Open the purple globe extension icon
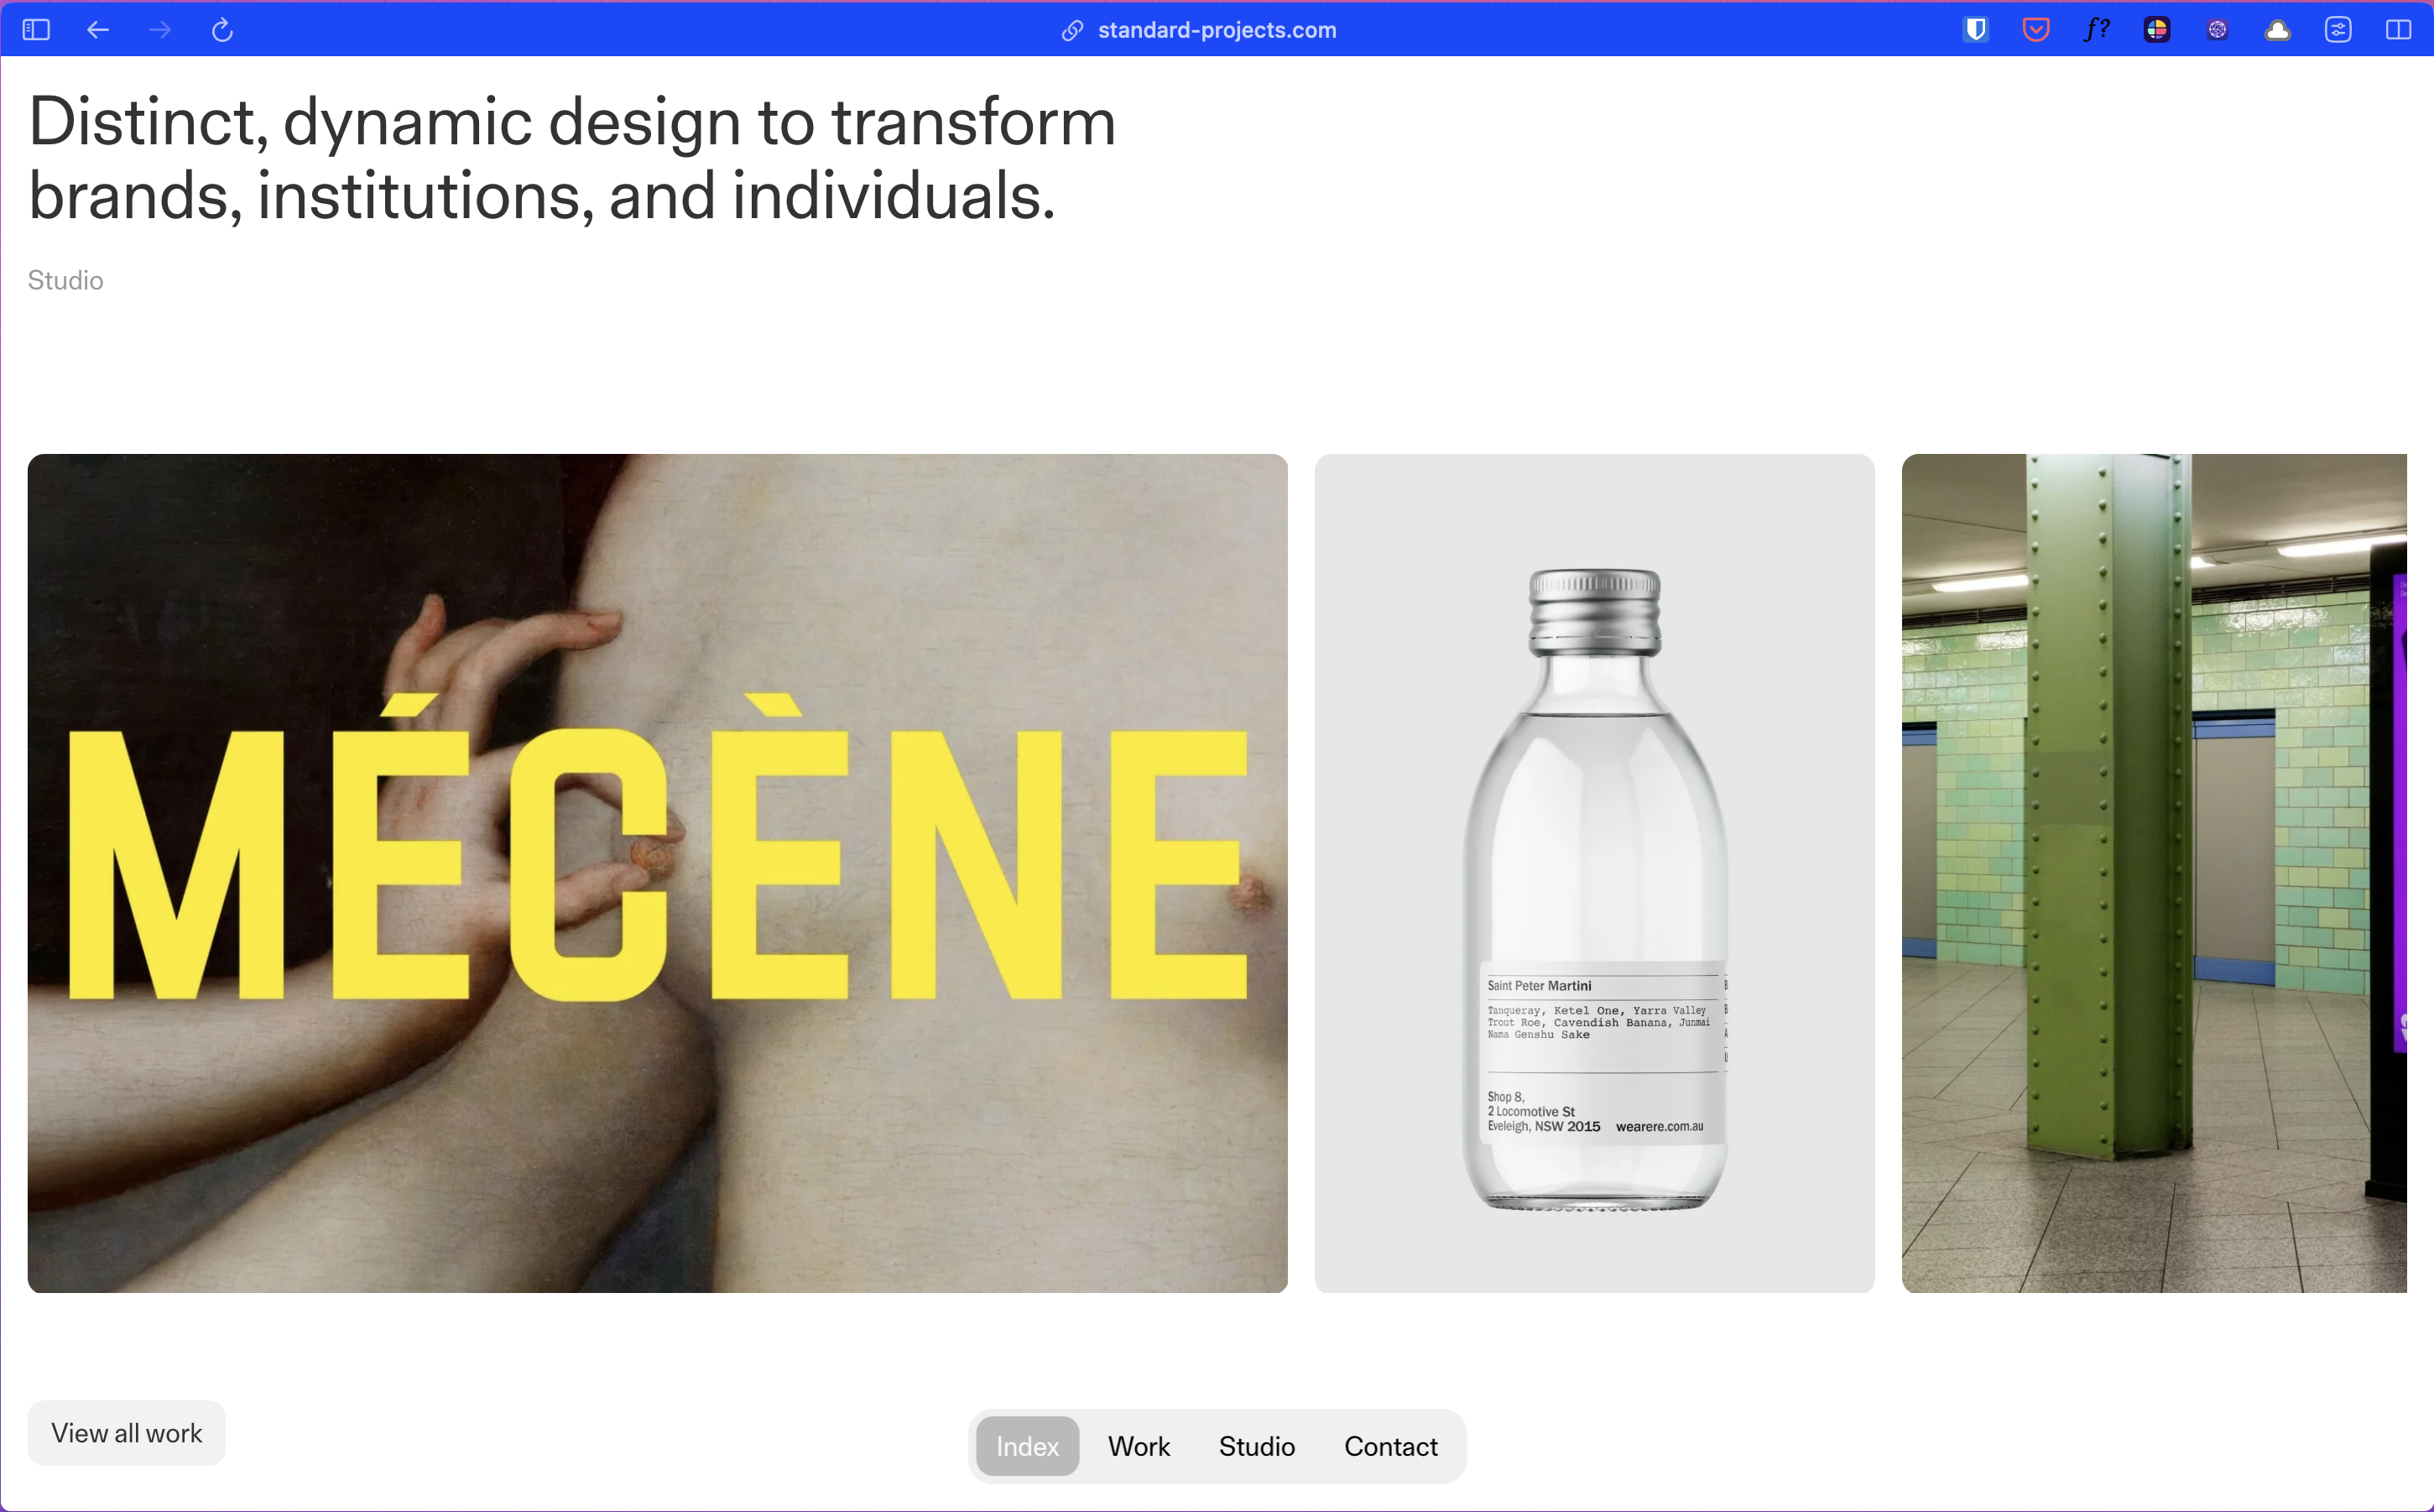The height and width of the screenshot is (1512, 2434). click(2217, 30)
